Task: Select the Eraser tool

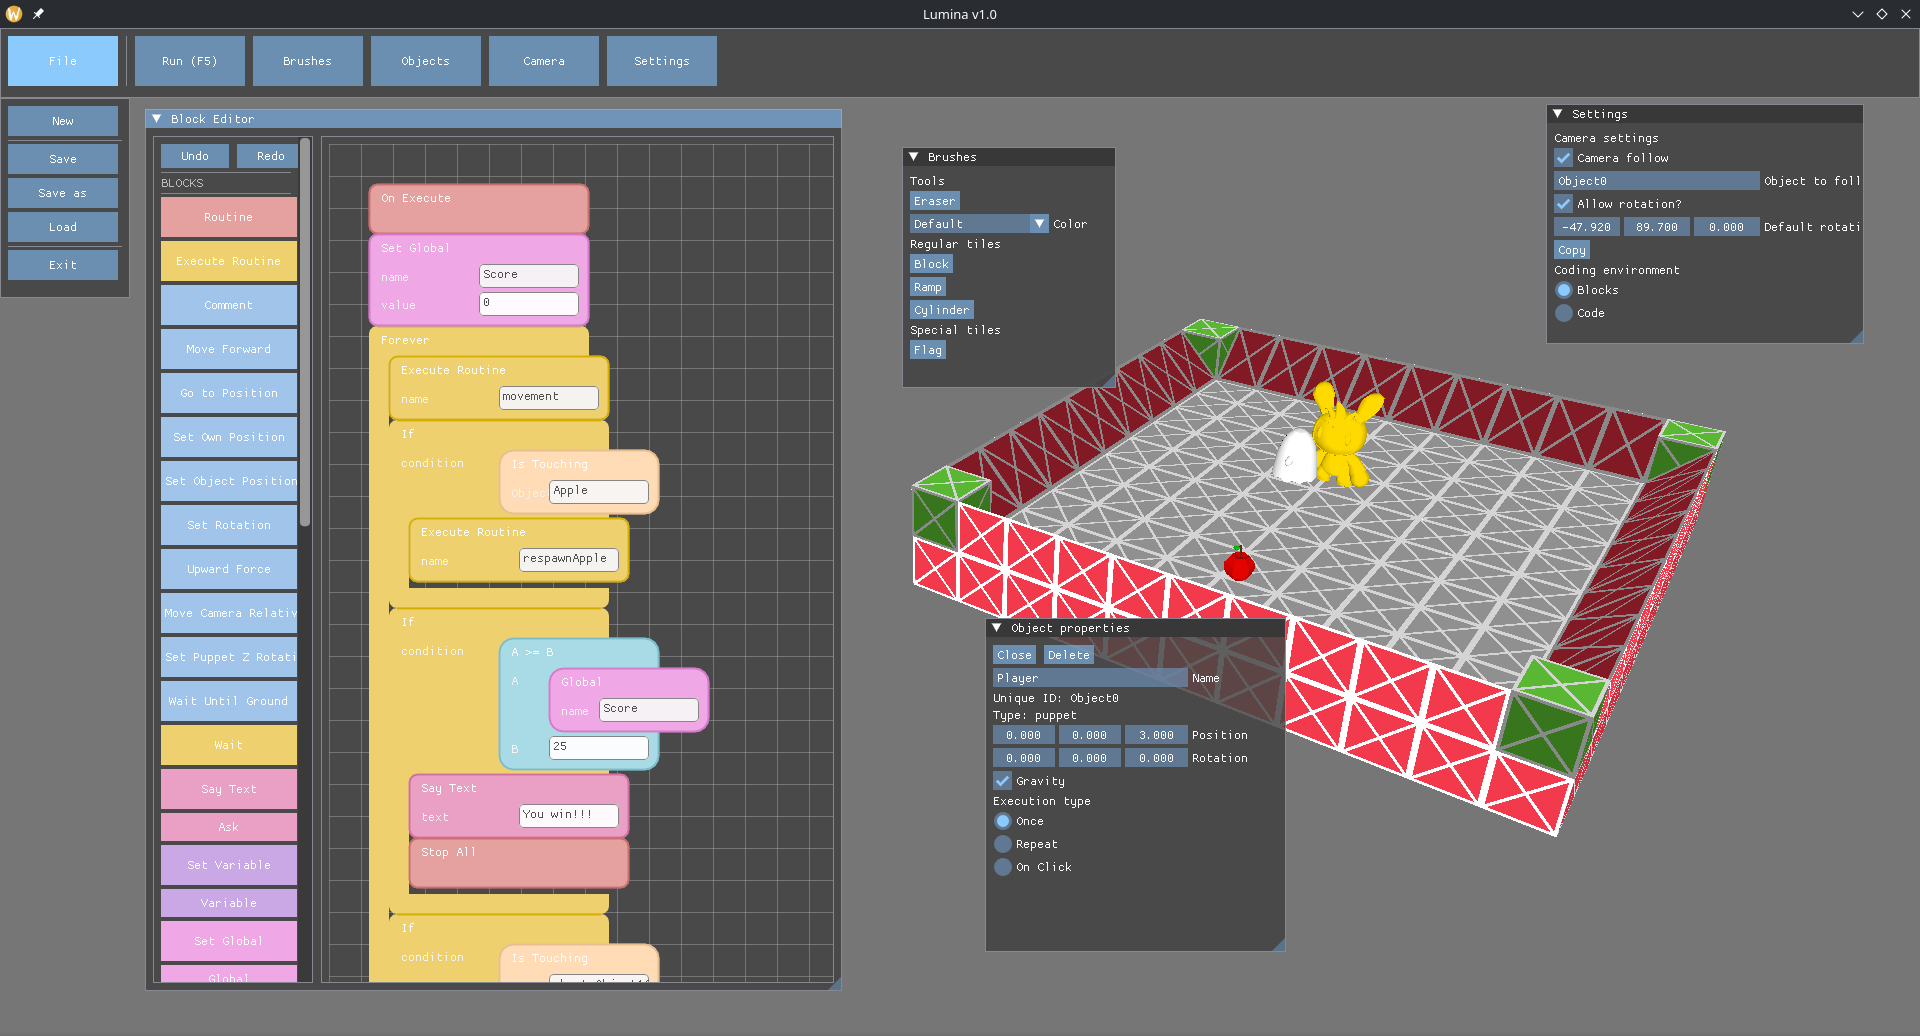Action: 934,201
